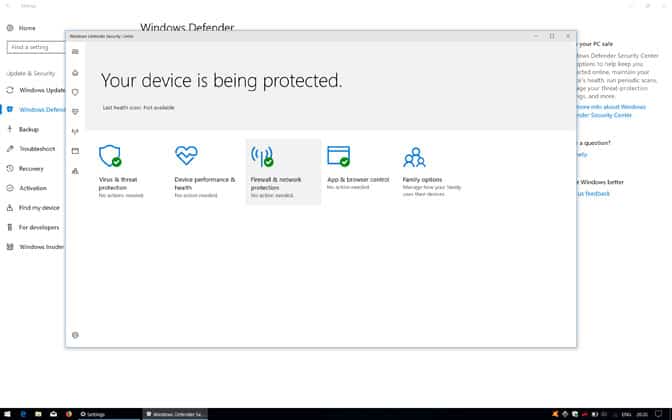Click the Get help link in Settings
672x420 pixels.
pos(582,154)
